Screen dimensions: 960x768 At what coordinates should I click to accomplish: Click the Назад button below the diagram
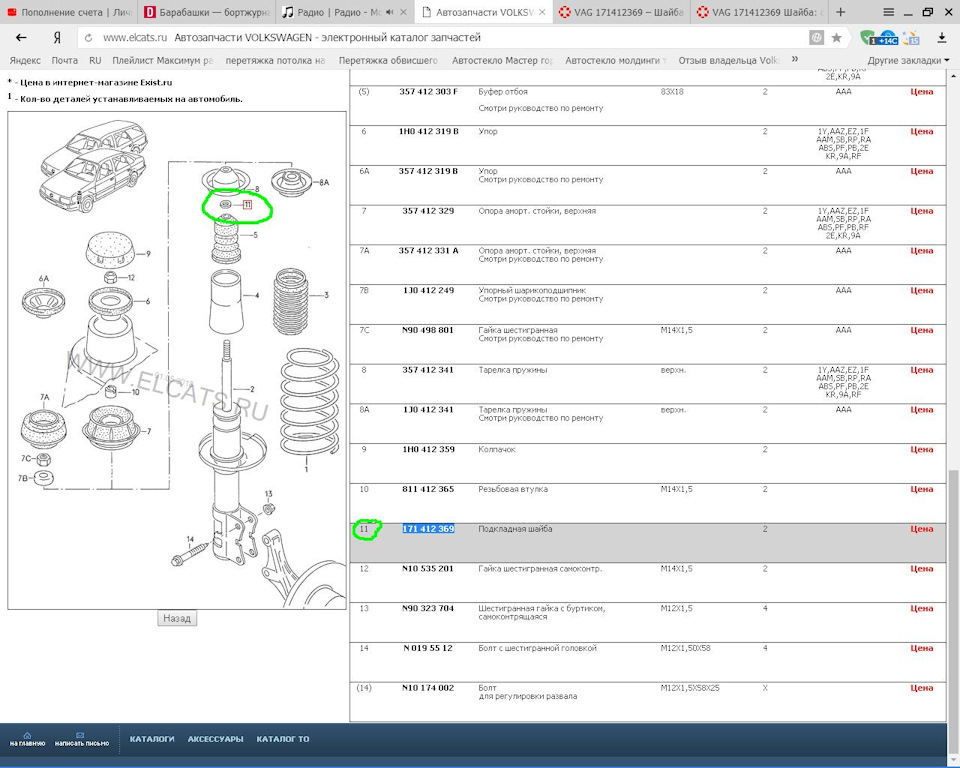177,619
